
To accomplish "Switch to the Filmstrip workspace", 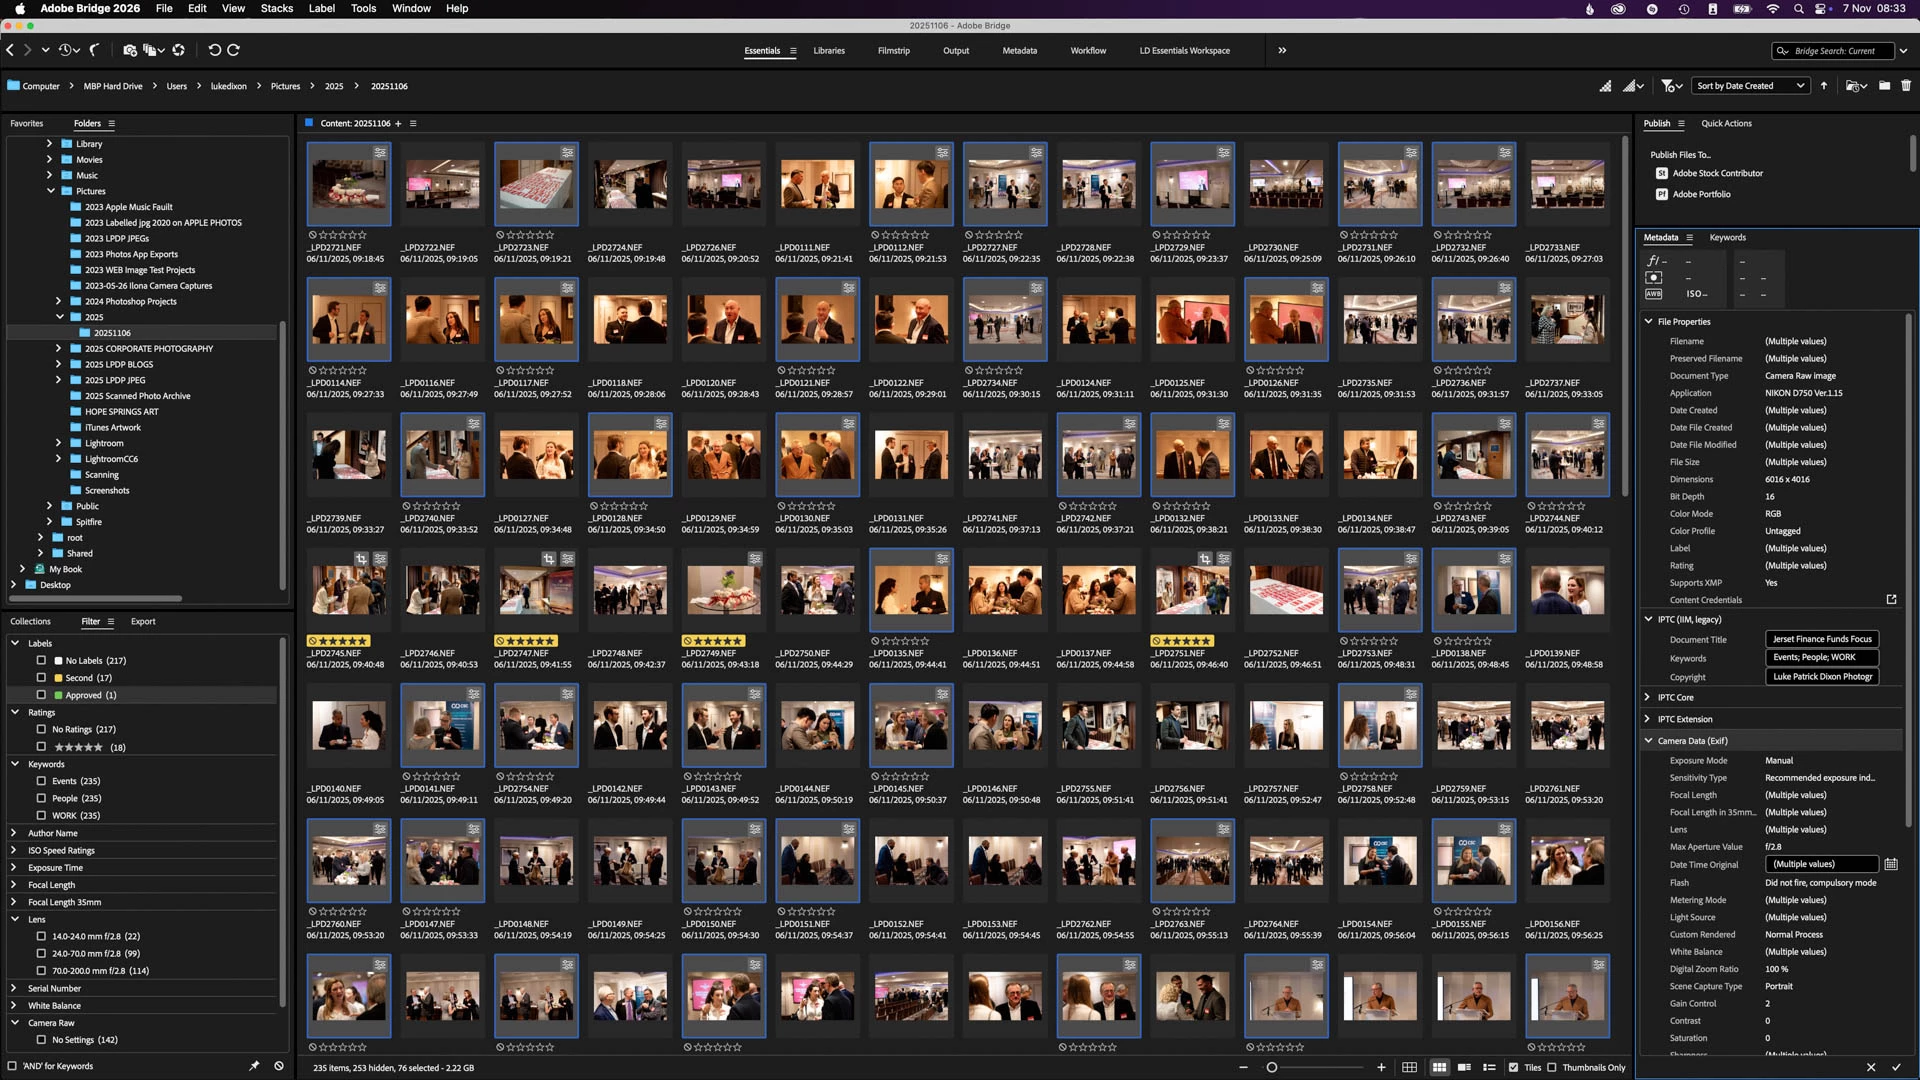I will 893,51.
